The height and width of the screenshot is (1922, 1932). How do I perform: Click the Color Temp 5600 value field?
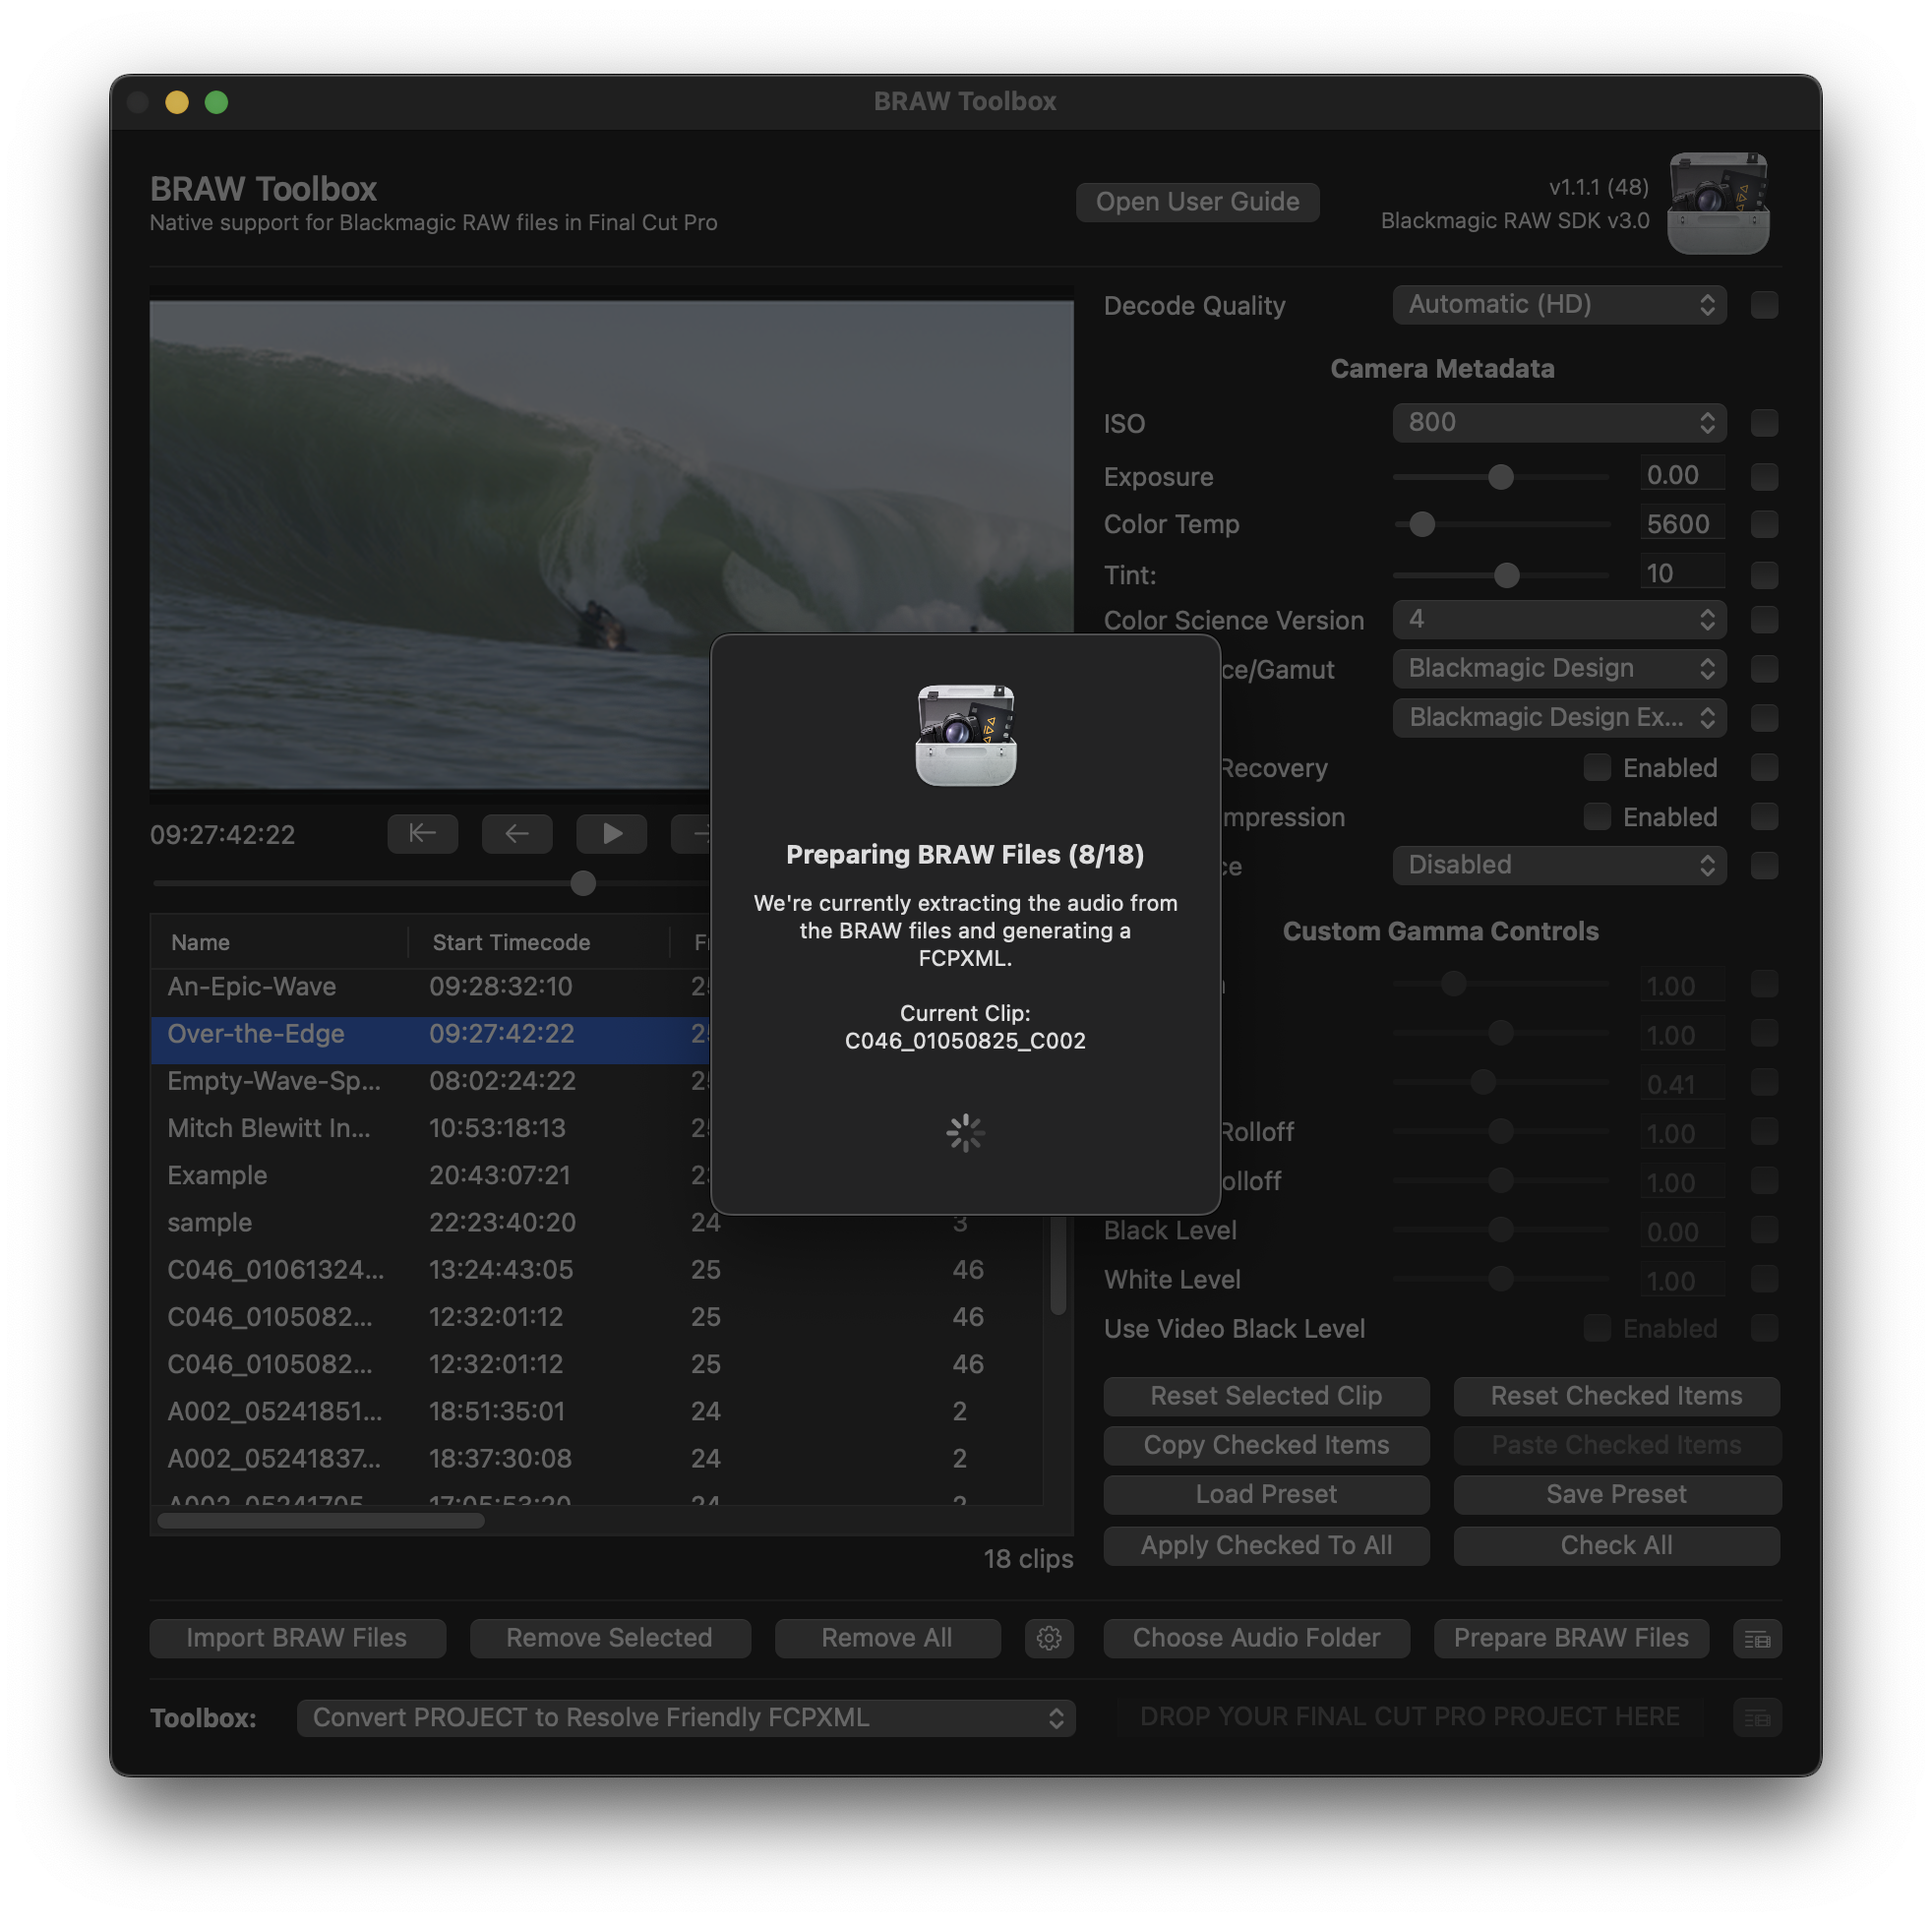point(1681,524)
